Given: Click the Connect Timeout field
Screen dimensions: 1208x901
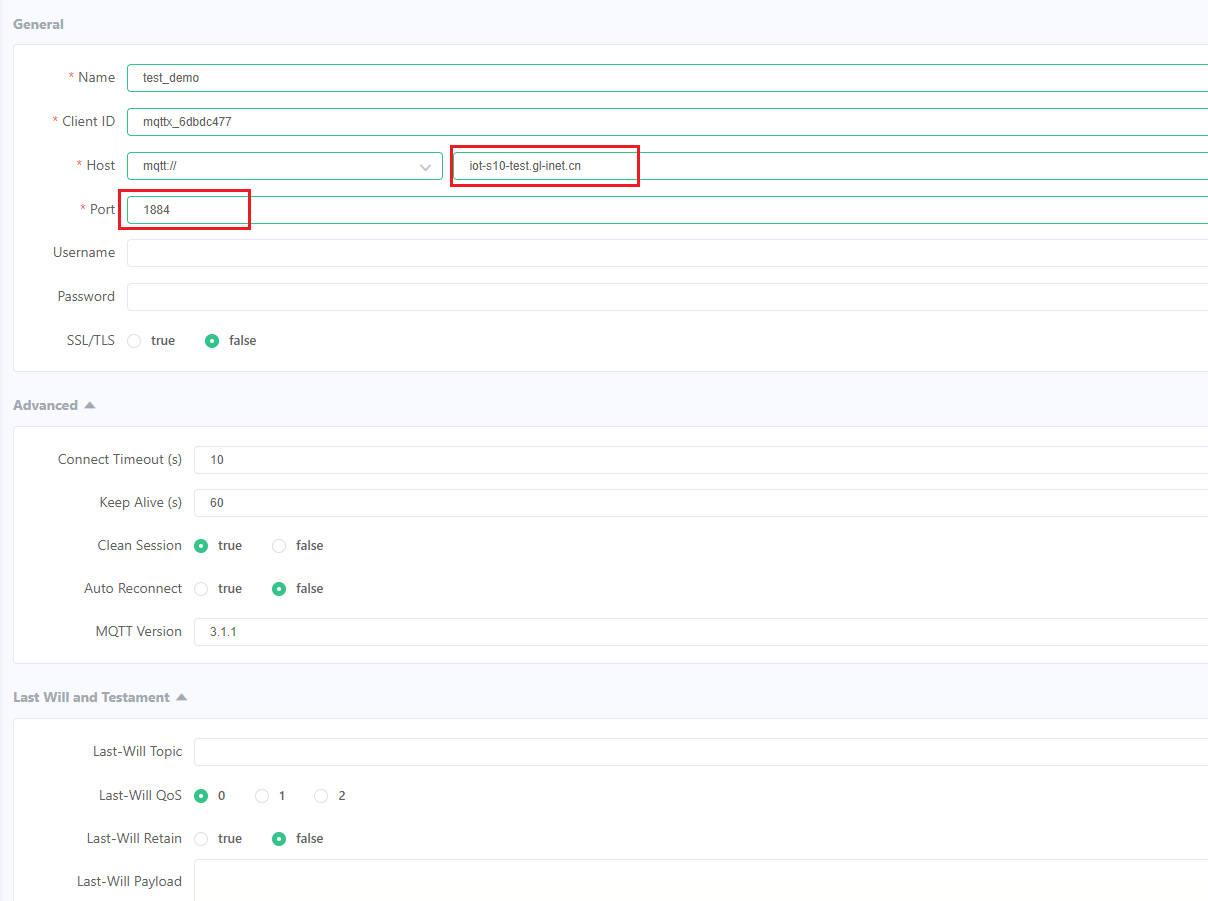Looking at the screenshot, I should tap(701, 460).
